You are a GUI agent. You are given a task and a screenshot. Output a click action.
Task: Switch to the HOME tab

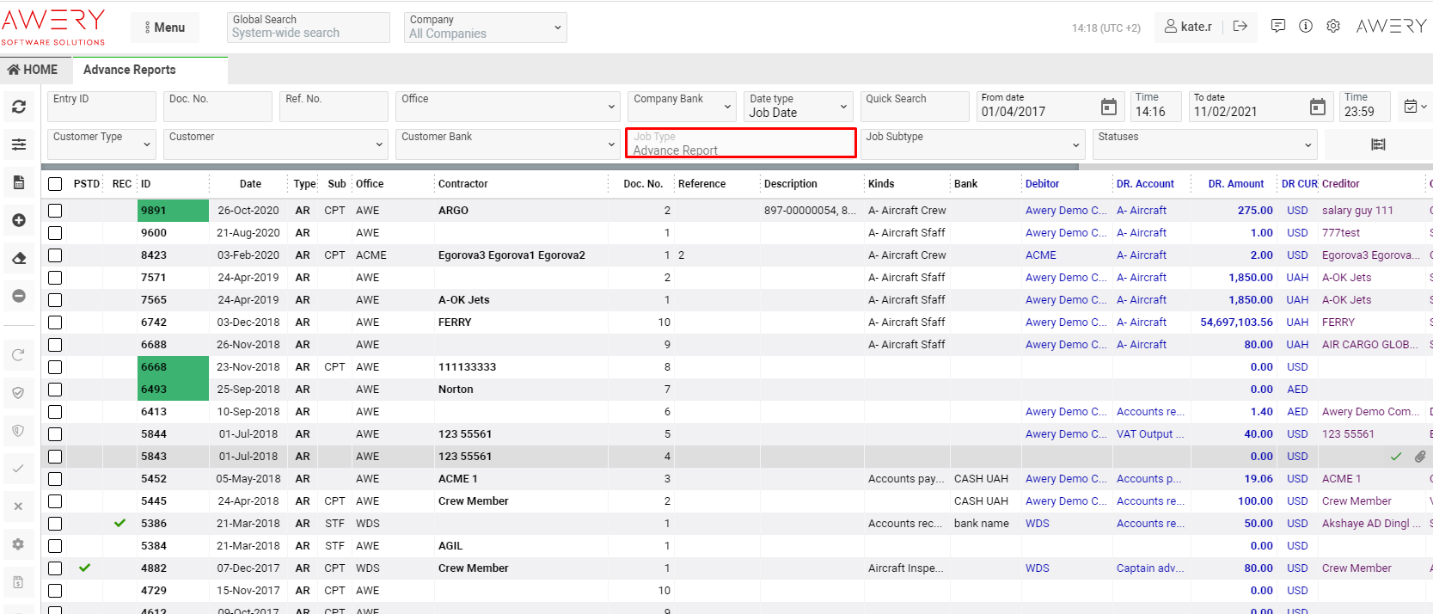coord(35,69)
